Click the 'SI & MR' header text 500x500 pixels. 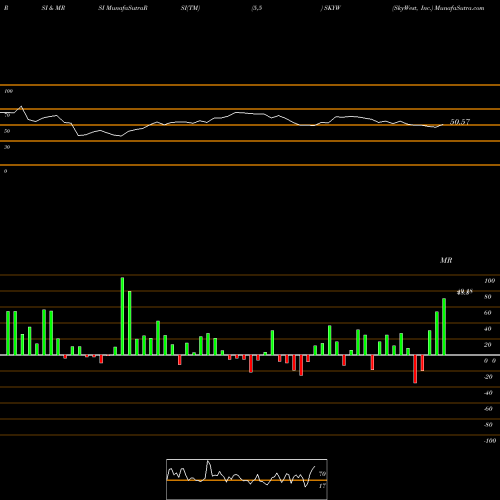[53, 8]
